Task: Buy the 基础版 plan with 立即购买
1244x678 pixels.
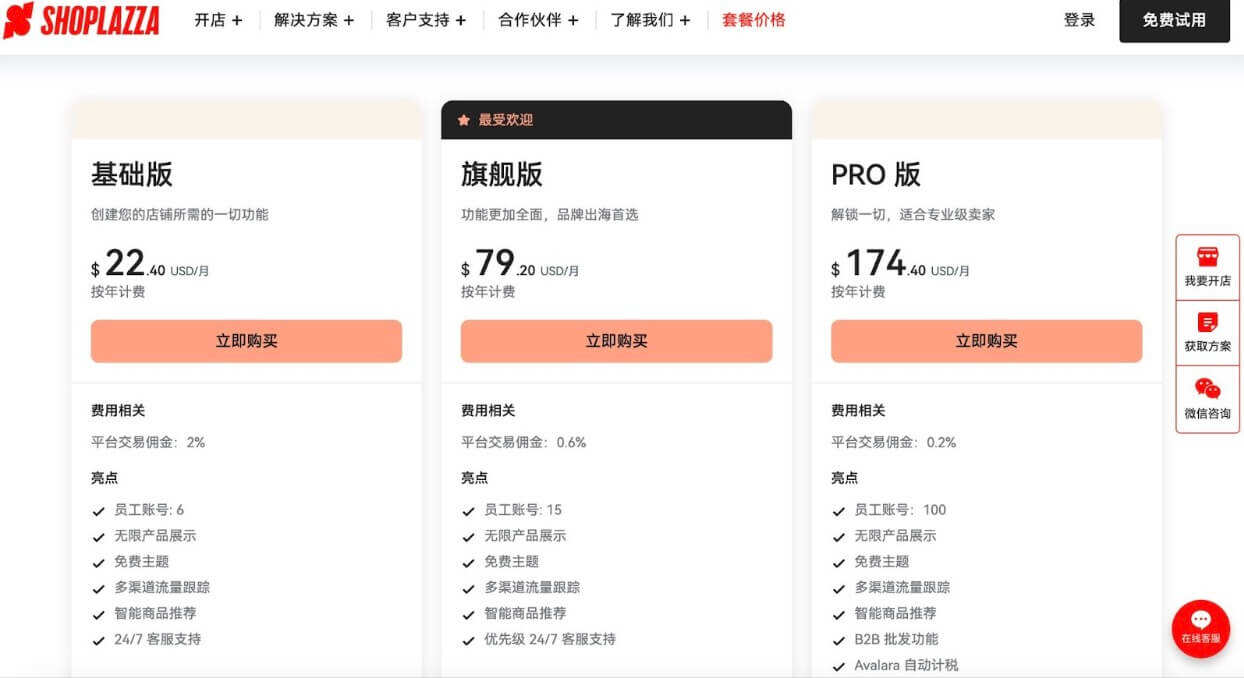Action: pyautogui.click(x=246, y=341)
